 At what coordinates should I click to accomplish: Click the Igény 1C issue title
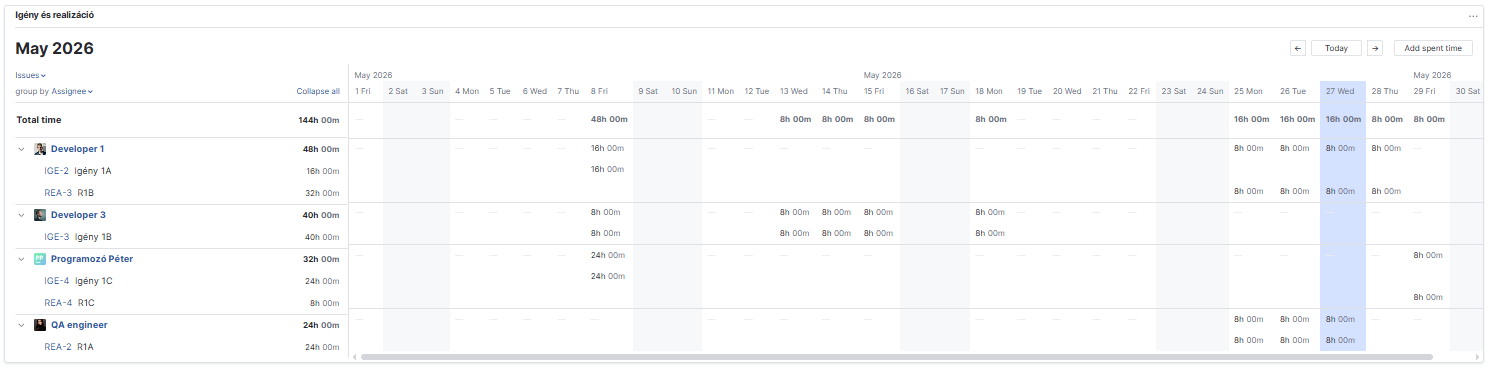(93, 281)
